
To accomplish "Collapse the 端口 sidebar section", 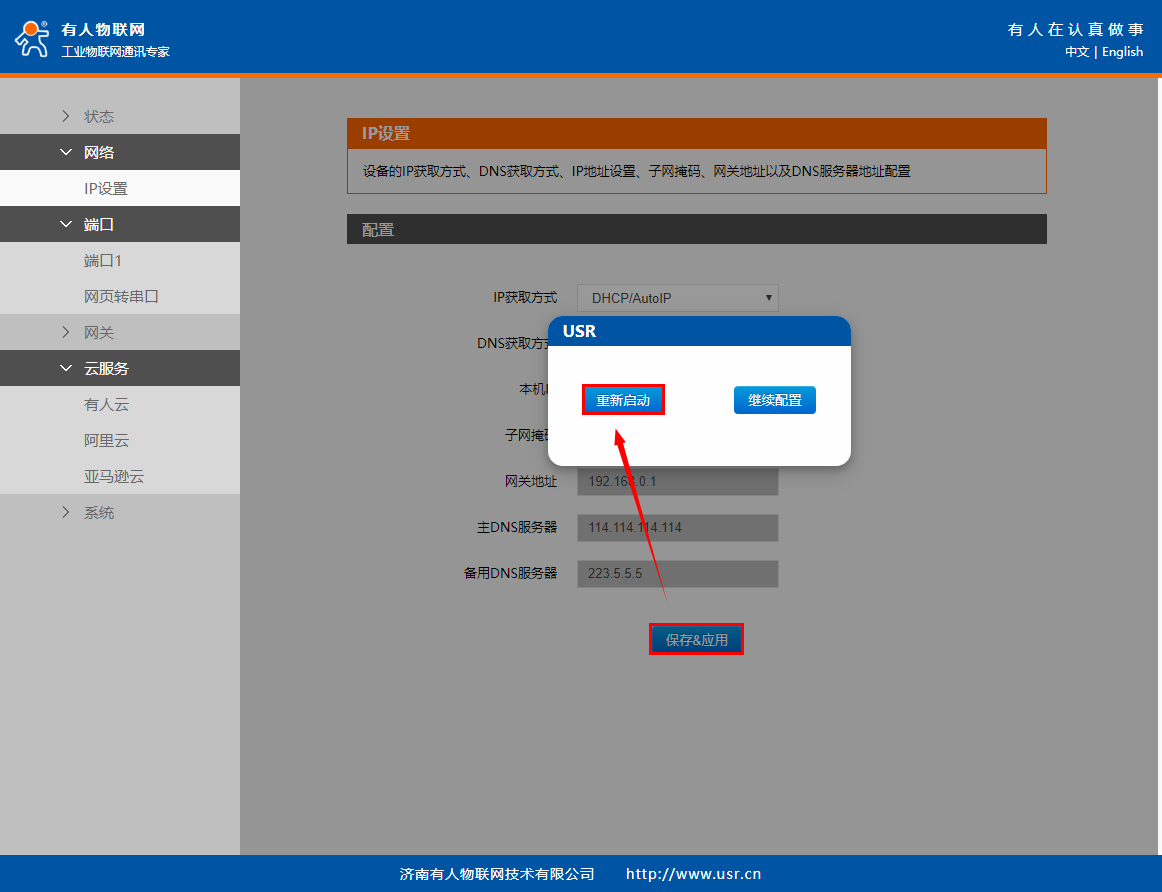I will coord(98,225).
